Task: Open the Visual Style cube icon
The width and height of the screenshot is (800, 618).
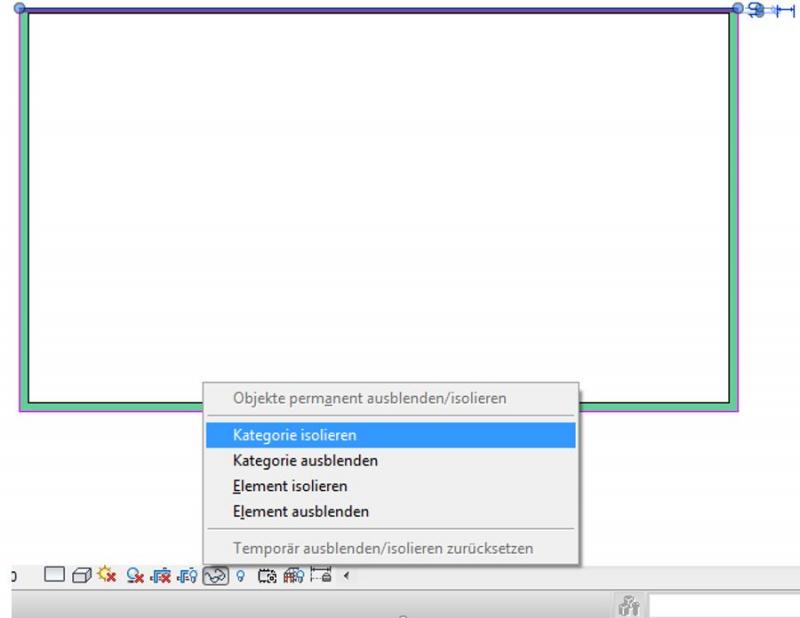Action: pos(81,576)
